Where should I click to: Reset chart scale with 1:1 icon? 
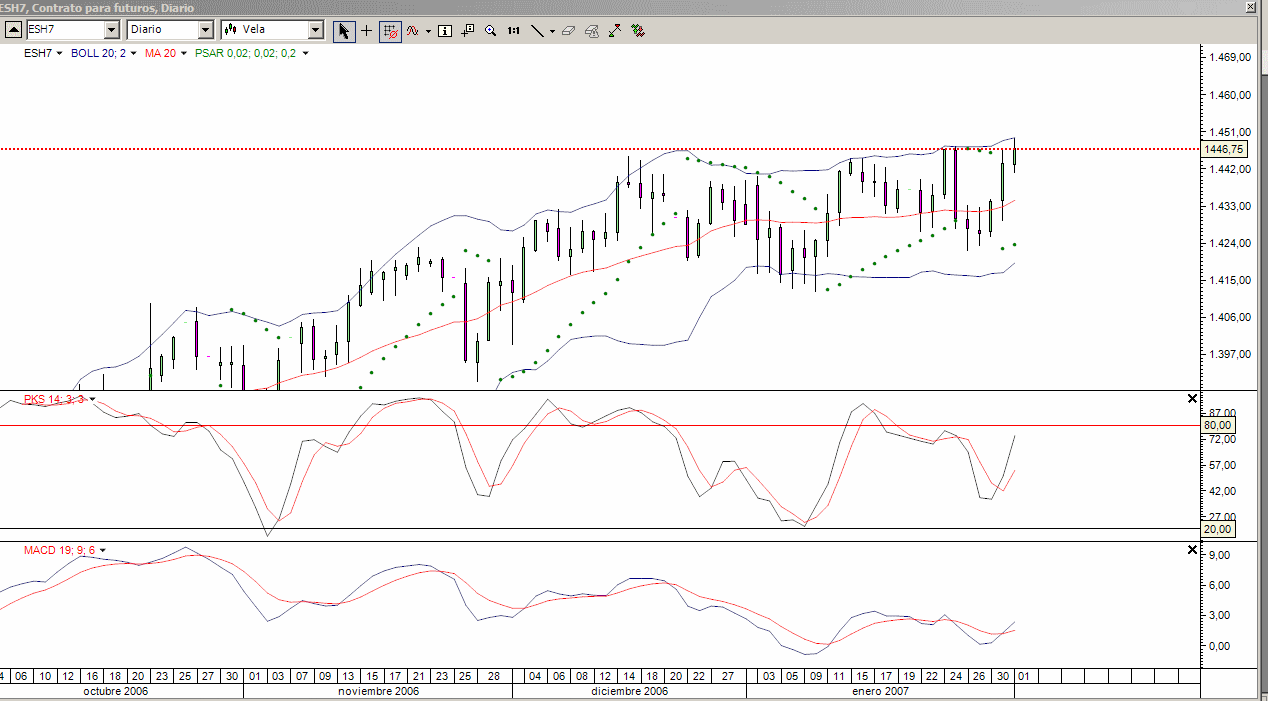click(x=513, y=31)
